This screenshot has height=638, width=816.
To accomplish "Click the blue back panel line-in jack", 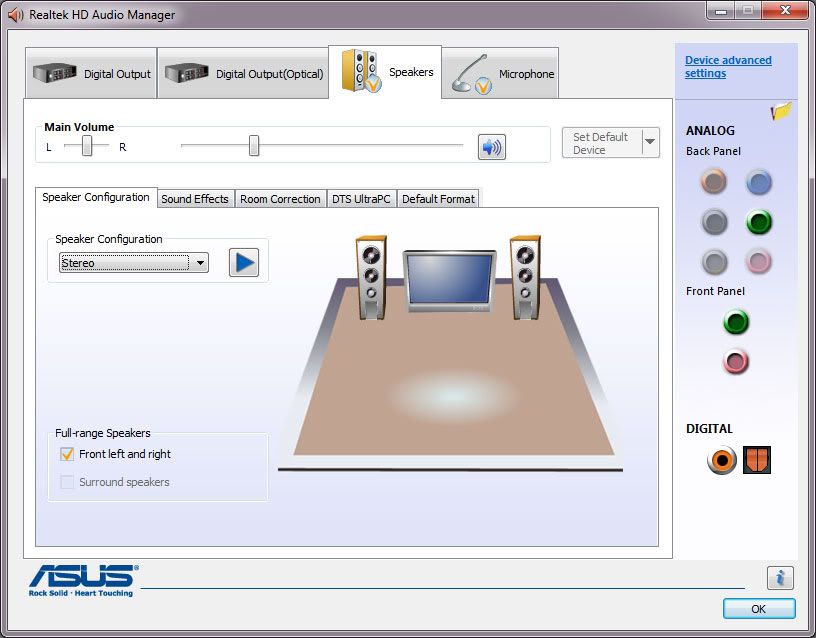I will [758, 182].
